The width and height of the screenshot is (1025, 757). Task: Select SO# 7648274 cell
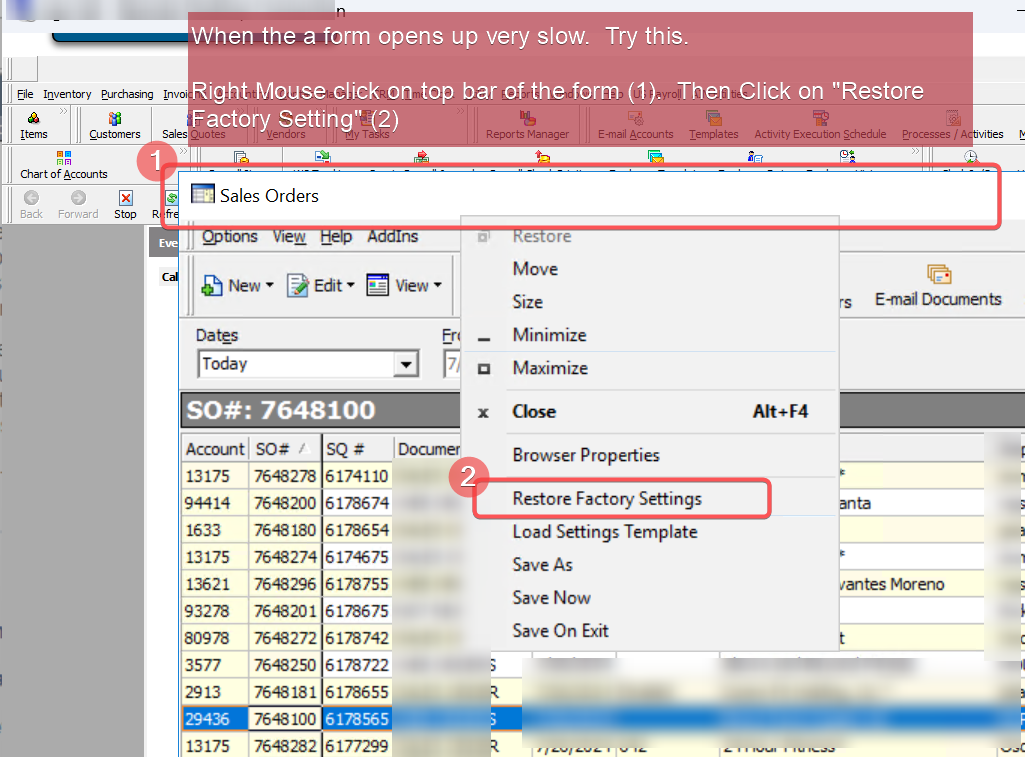coord(285,557)
